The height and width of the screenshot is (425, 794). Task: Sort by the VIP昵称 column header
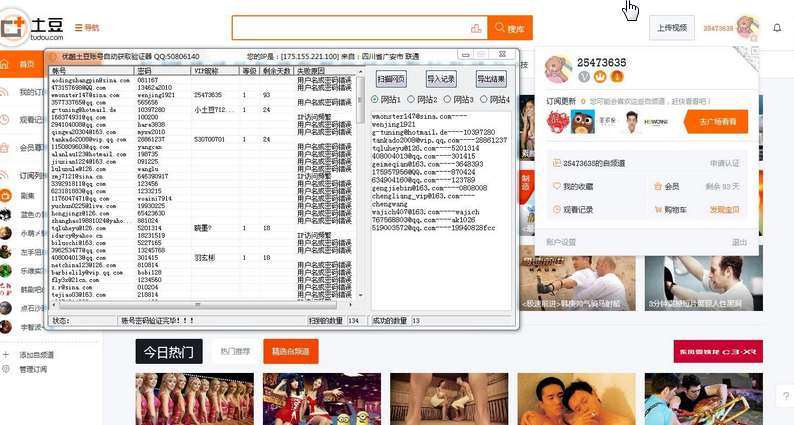coord(215,71)
